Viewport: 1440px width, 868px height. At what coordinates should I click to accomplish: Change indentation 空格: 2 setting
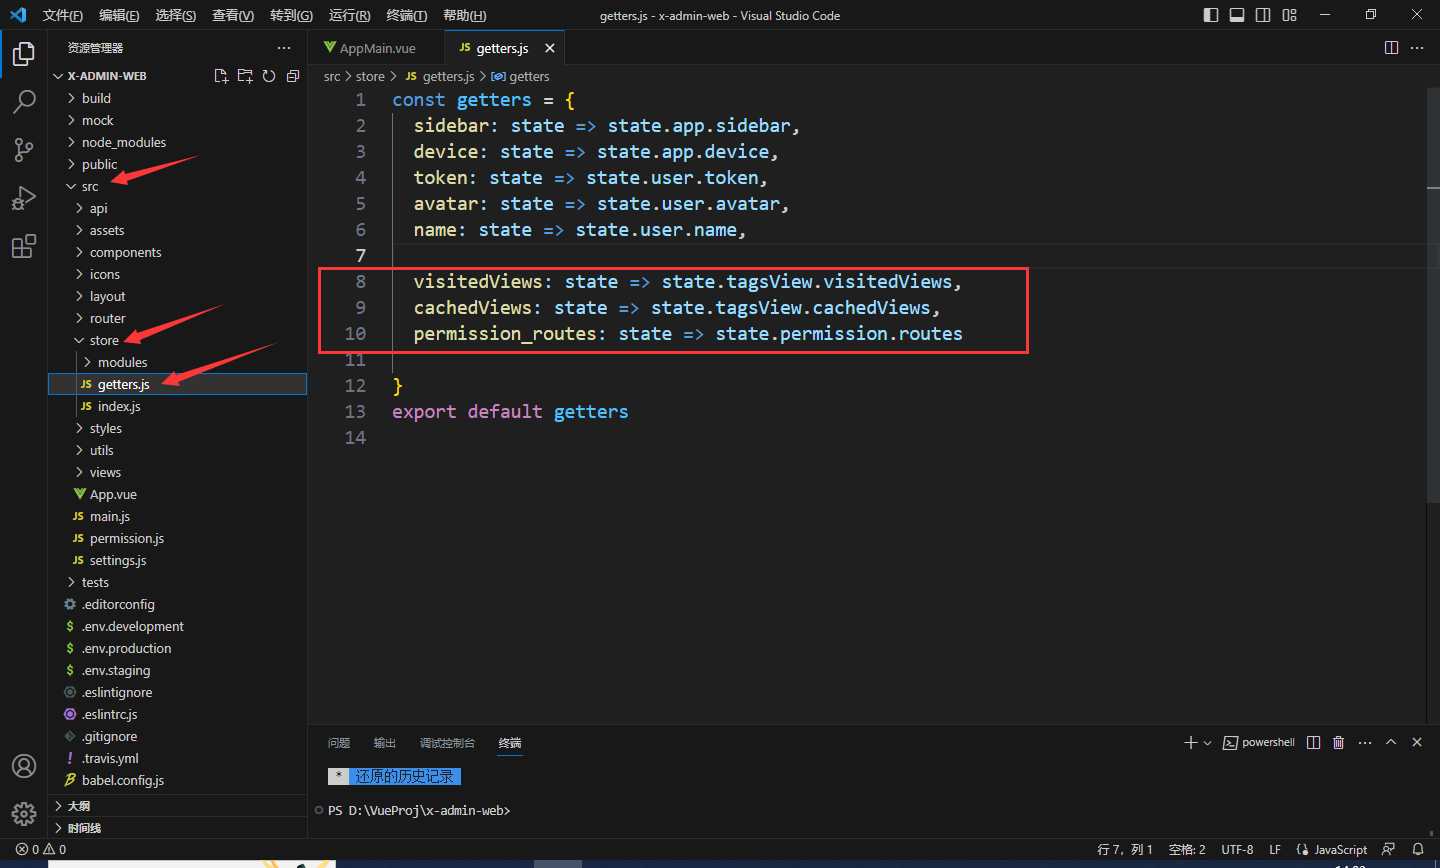(x=1187, y=849)
